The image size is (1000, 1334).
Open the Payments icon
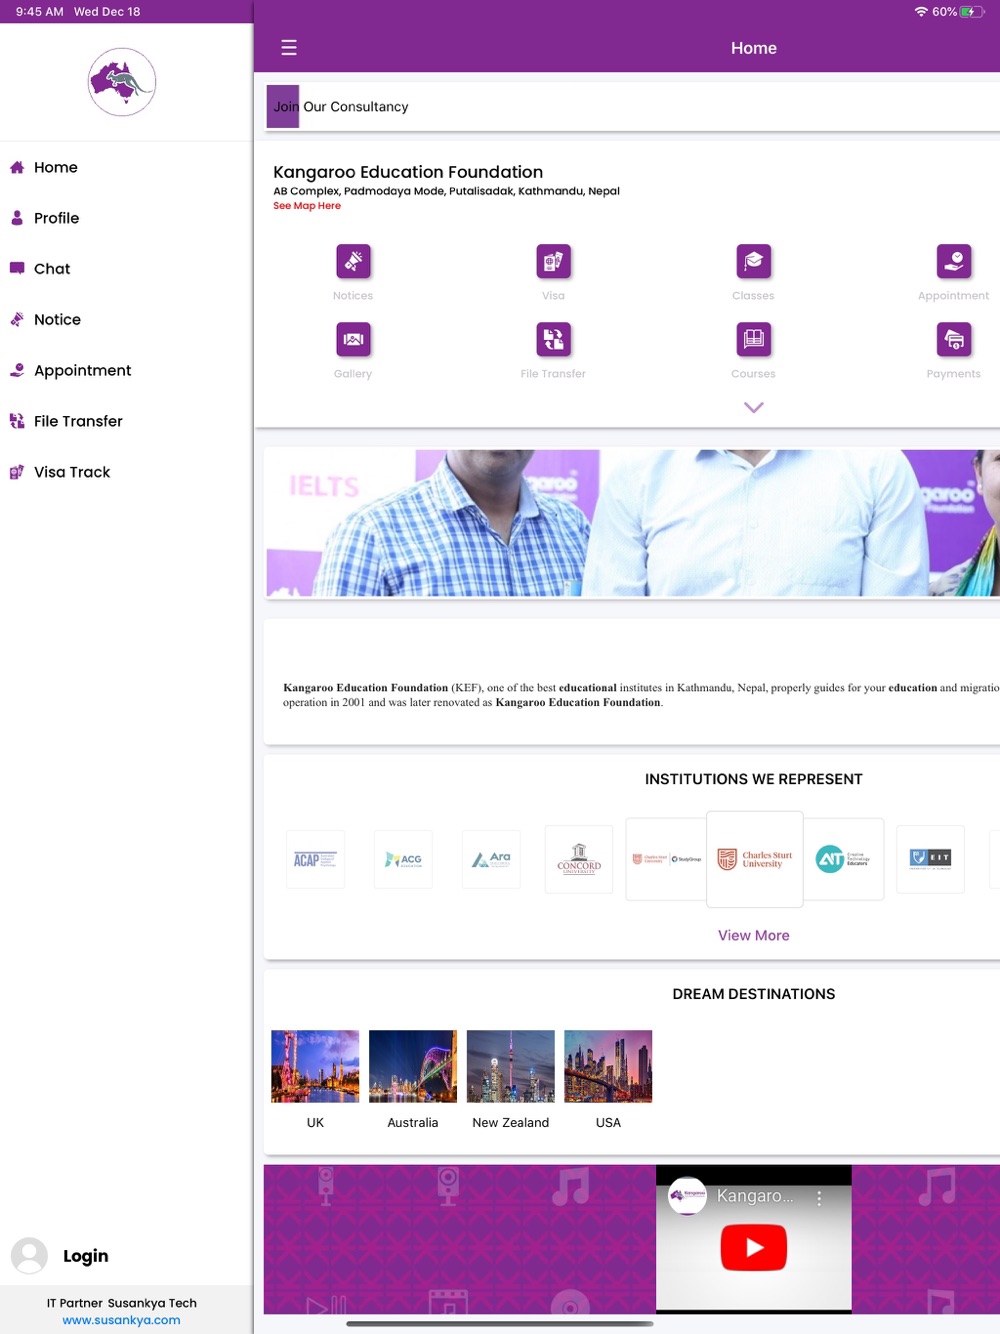pyautogui.click(x=953, y=340)
